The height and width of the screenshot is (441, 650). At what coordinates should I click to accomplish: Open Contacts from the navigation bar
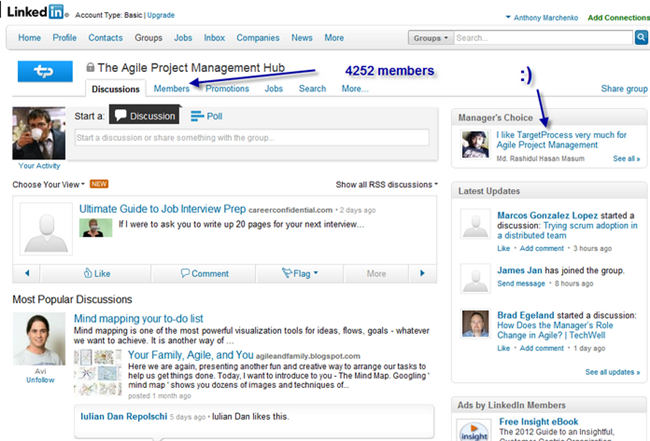105,38
